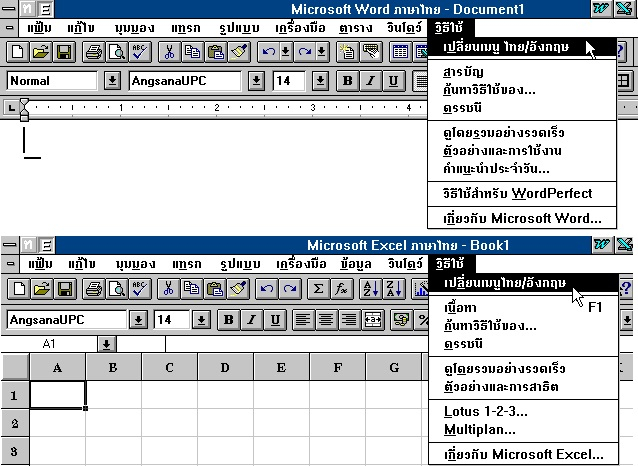Toggle Underline in Word formatting toolbar
Screen dimensions: 638x466
pyautogui.click(x=393, y=81)
